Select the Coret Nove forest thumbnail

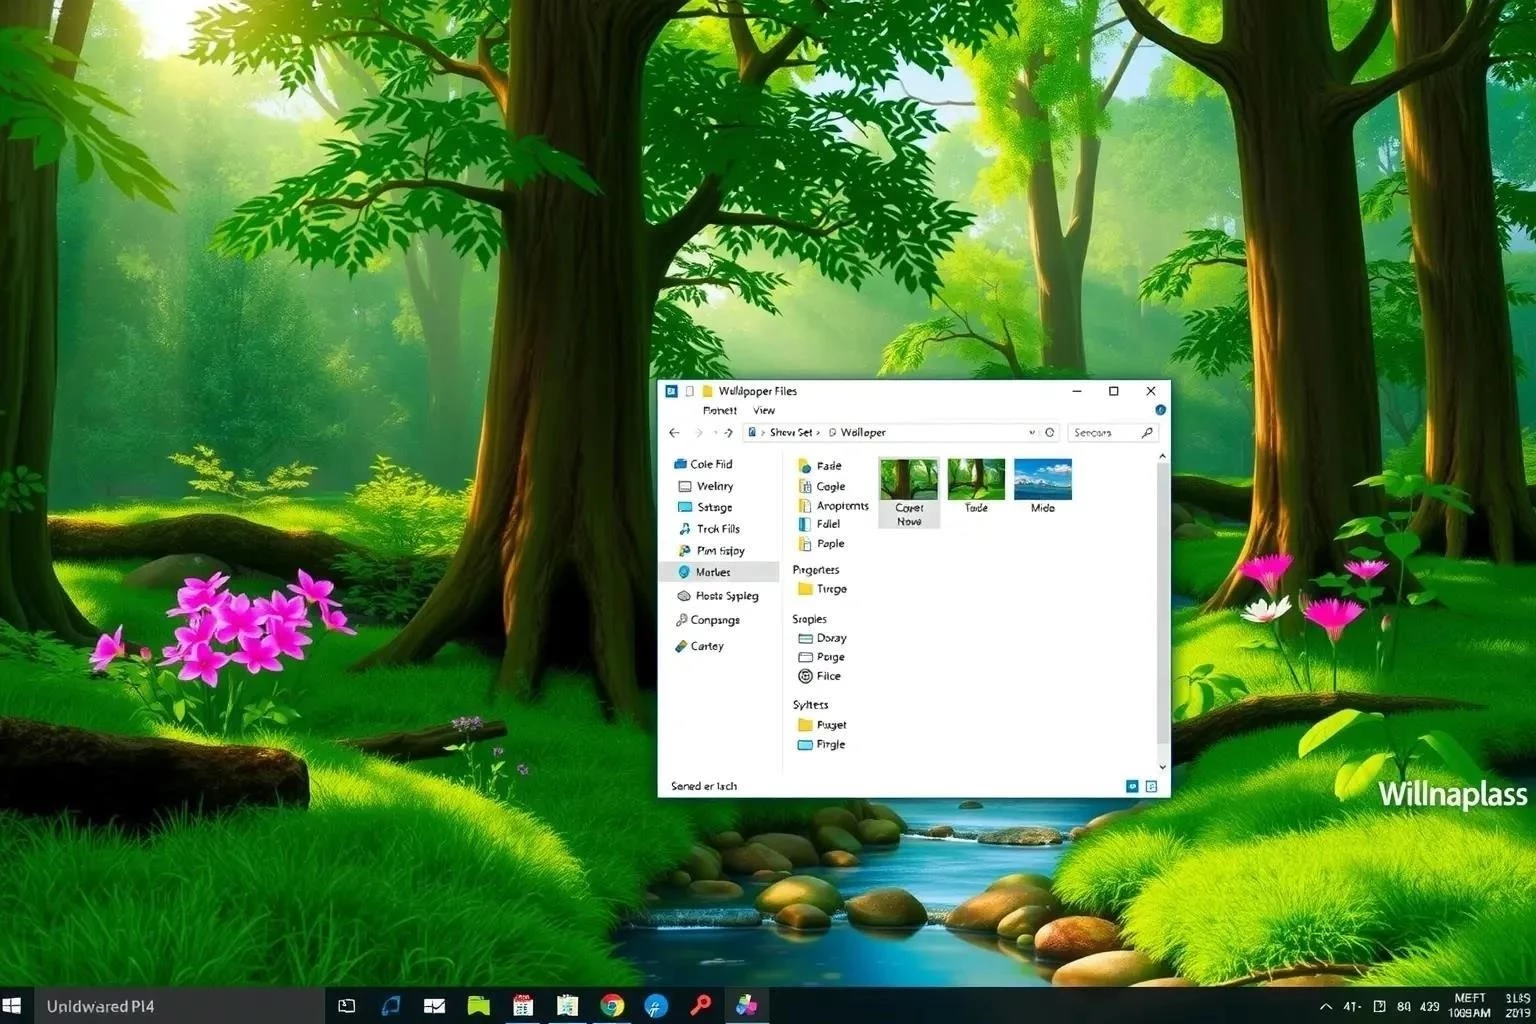pyautogui.click(x=909, y=492)
